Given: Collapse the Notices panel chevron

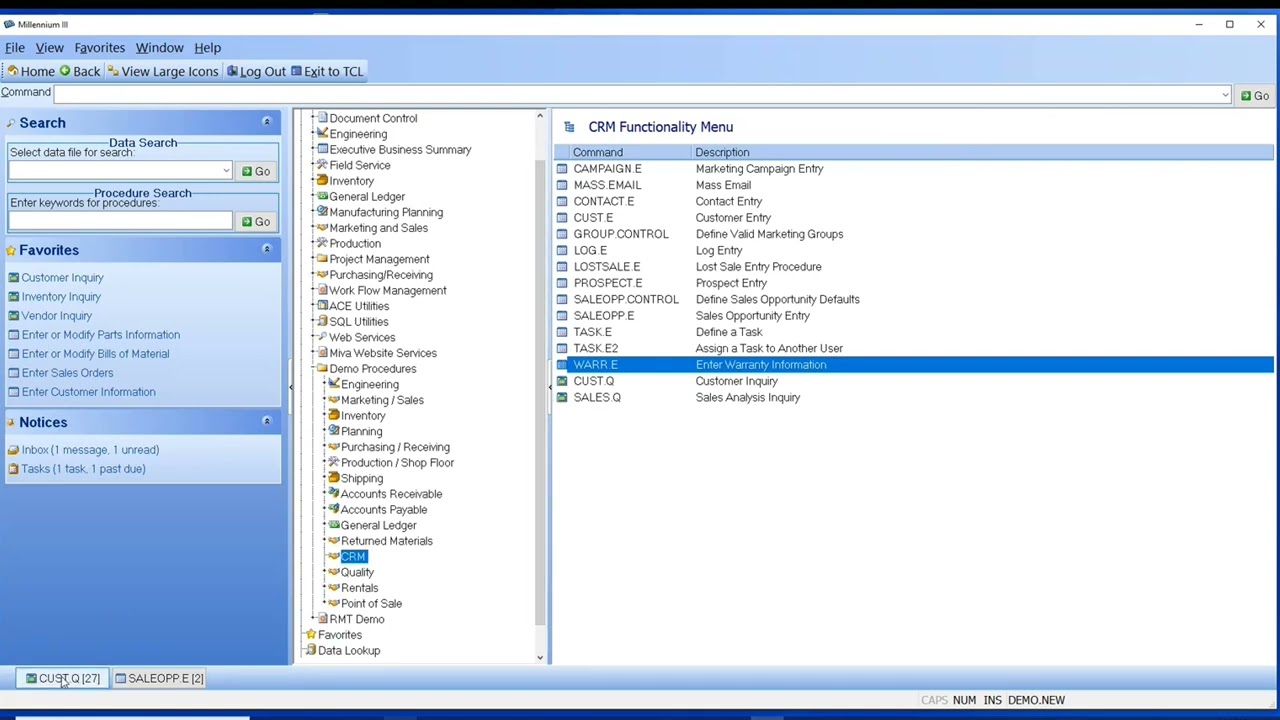Looking at the screenshot, I should (x=267, y=421).
